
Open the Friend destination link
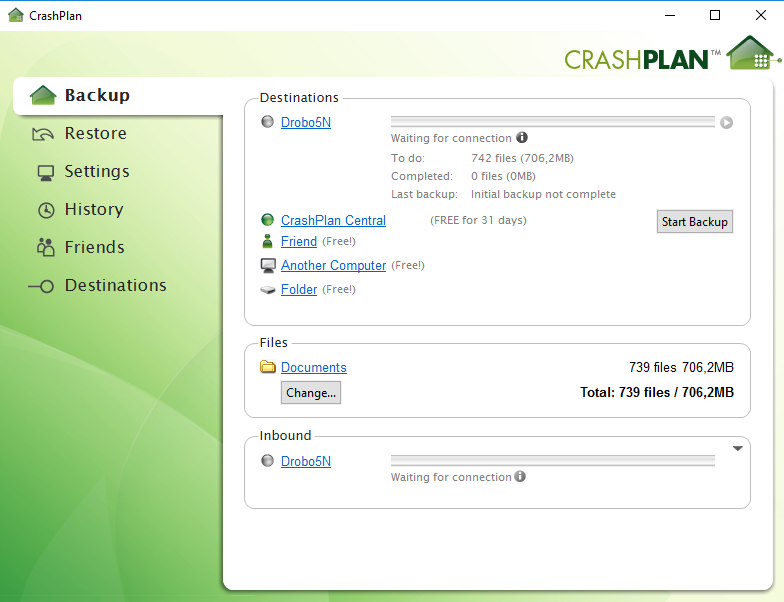coord(298,242)
